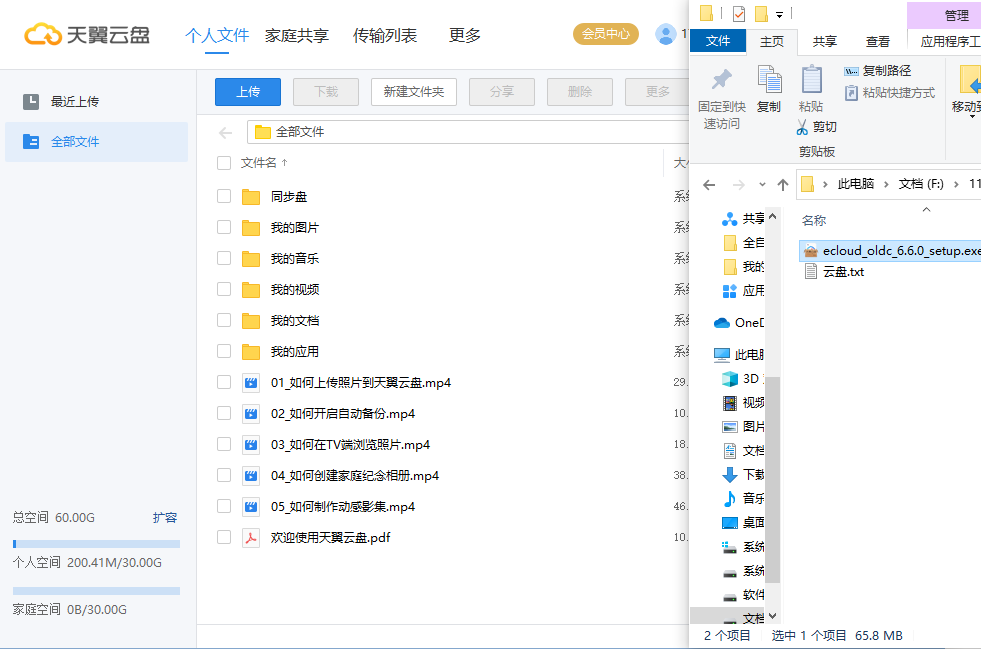Click the user avatar icon

point(667,33)
